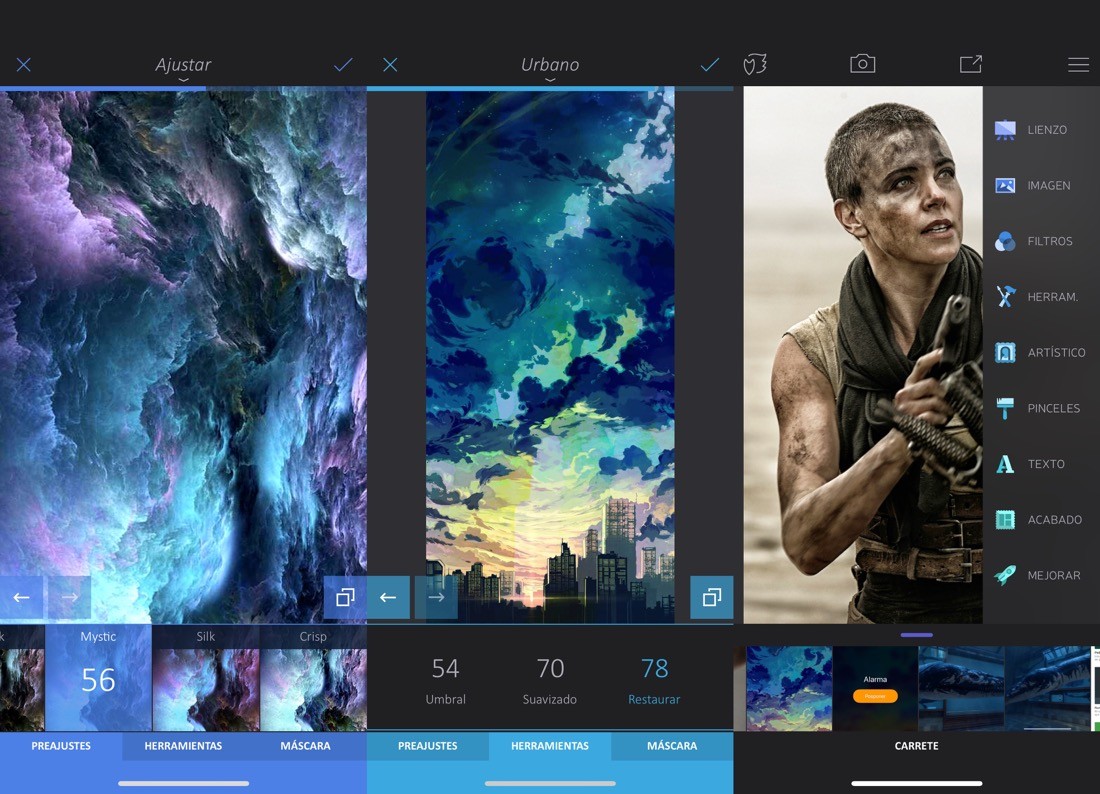Open PREAJUSTES tab in Urbano screen

(x=428, y=746)
